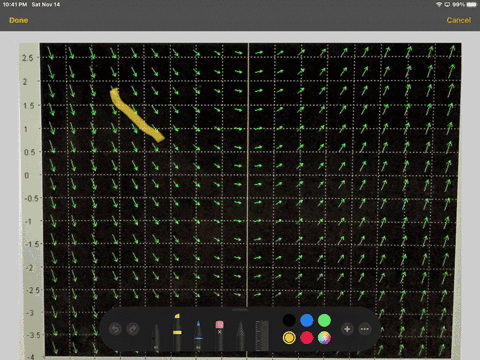Select the pen tool

(x=156, y=337)
